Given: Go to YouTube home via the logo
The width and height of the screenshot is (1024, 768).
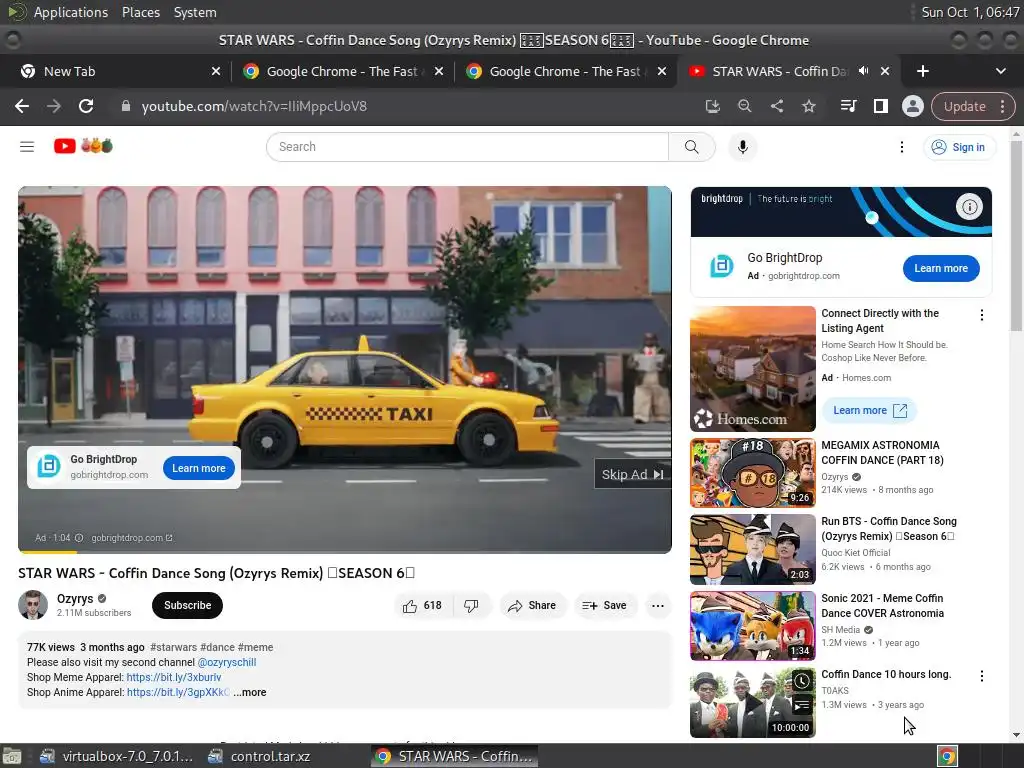Looking at the screenshot, I should coord(83,146).
